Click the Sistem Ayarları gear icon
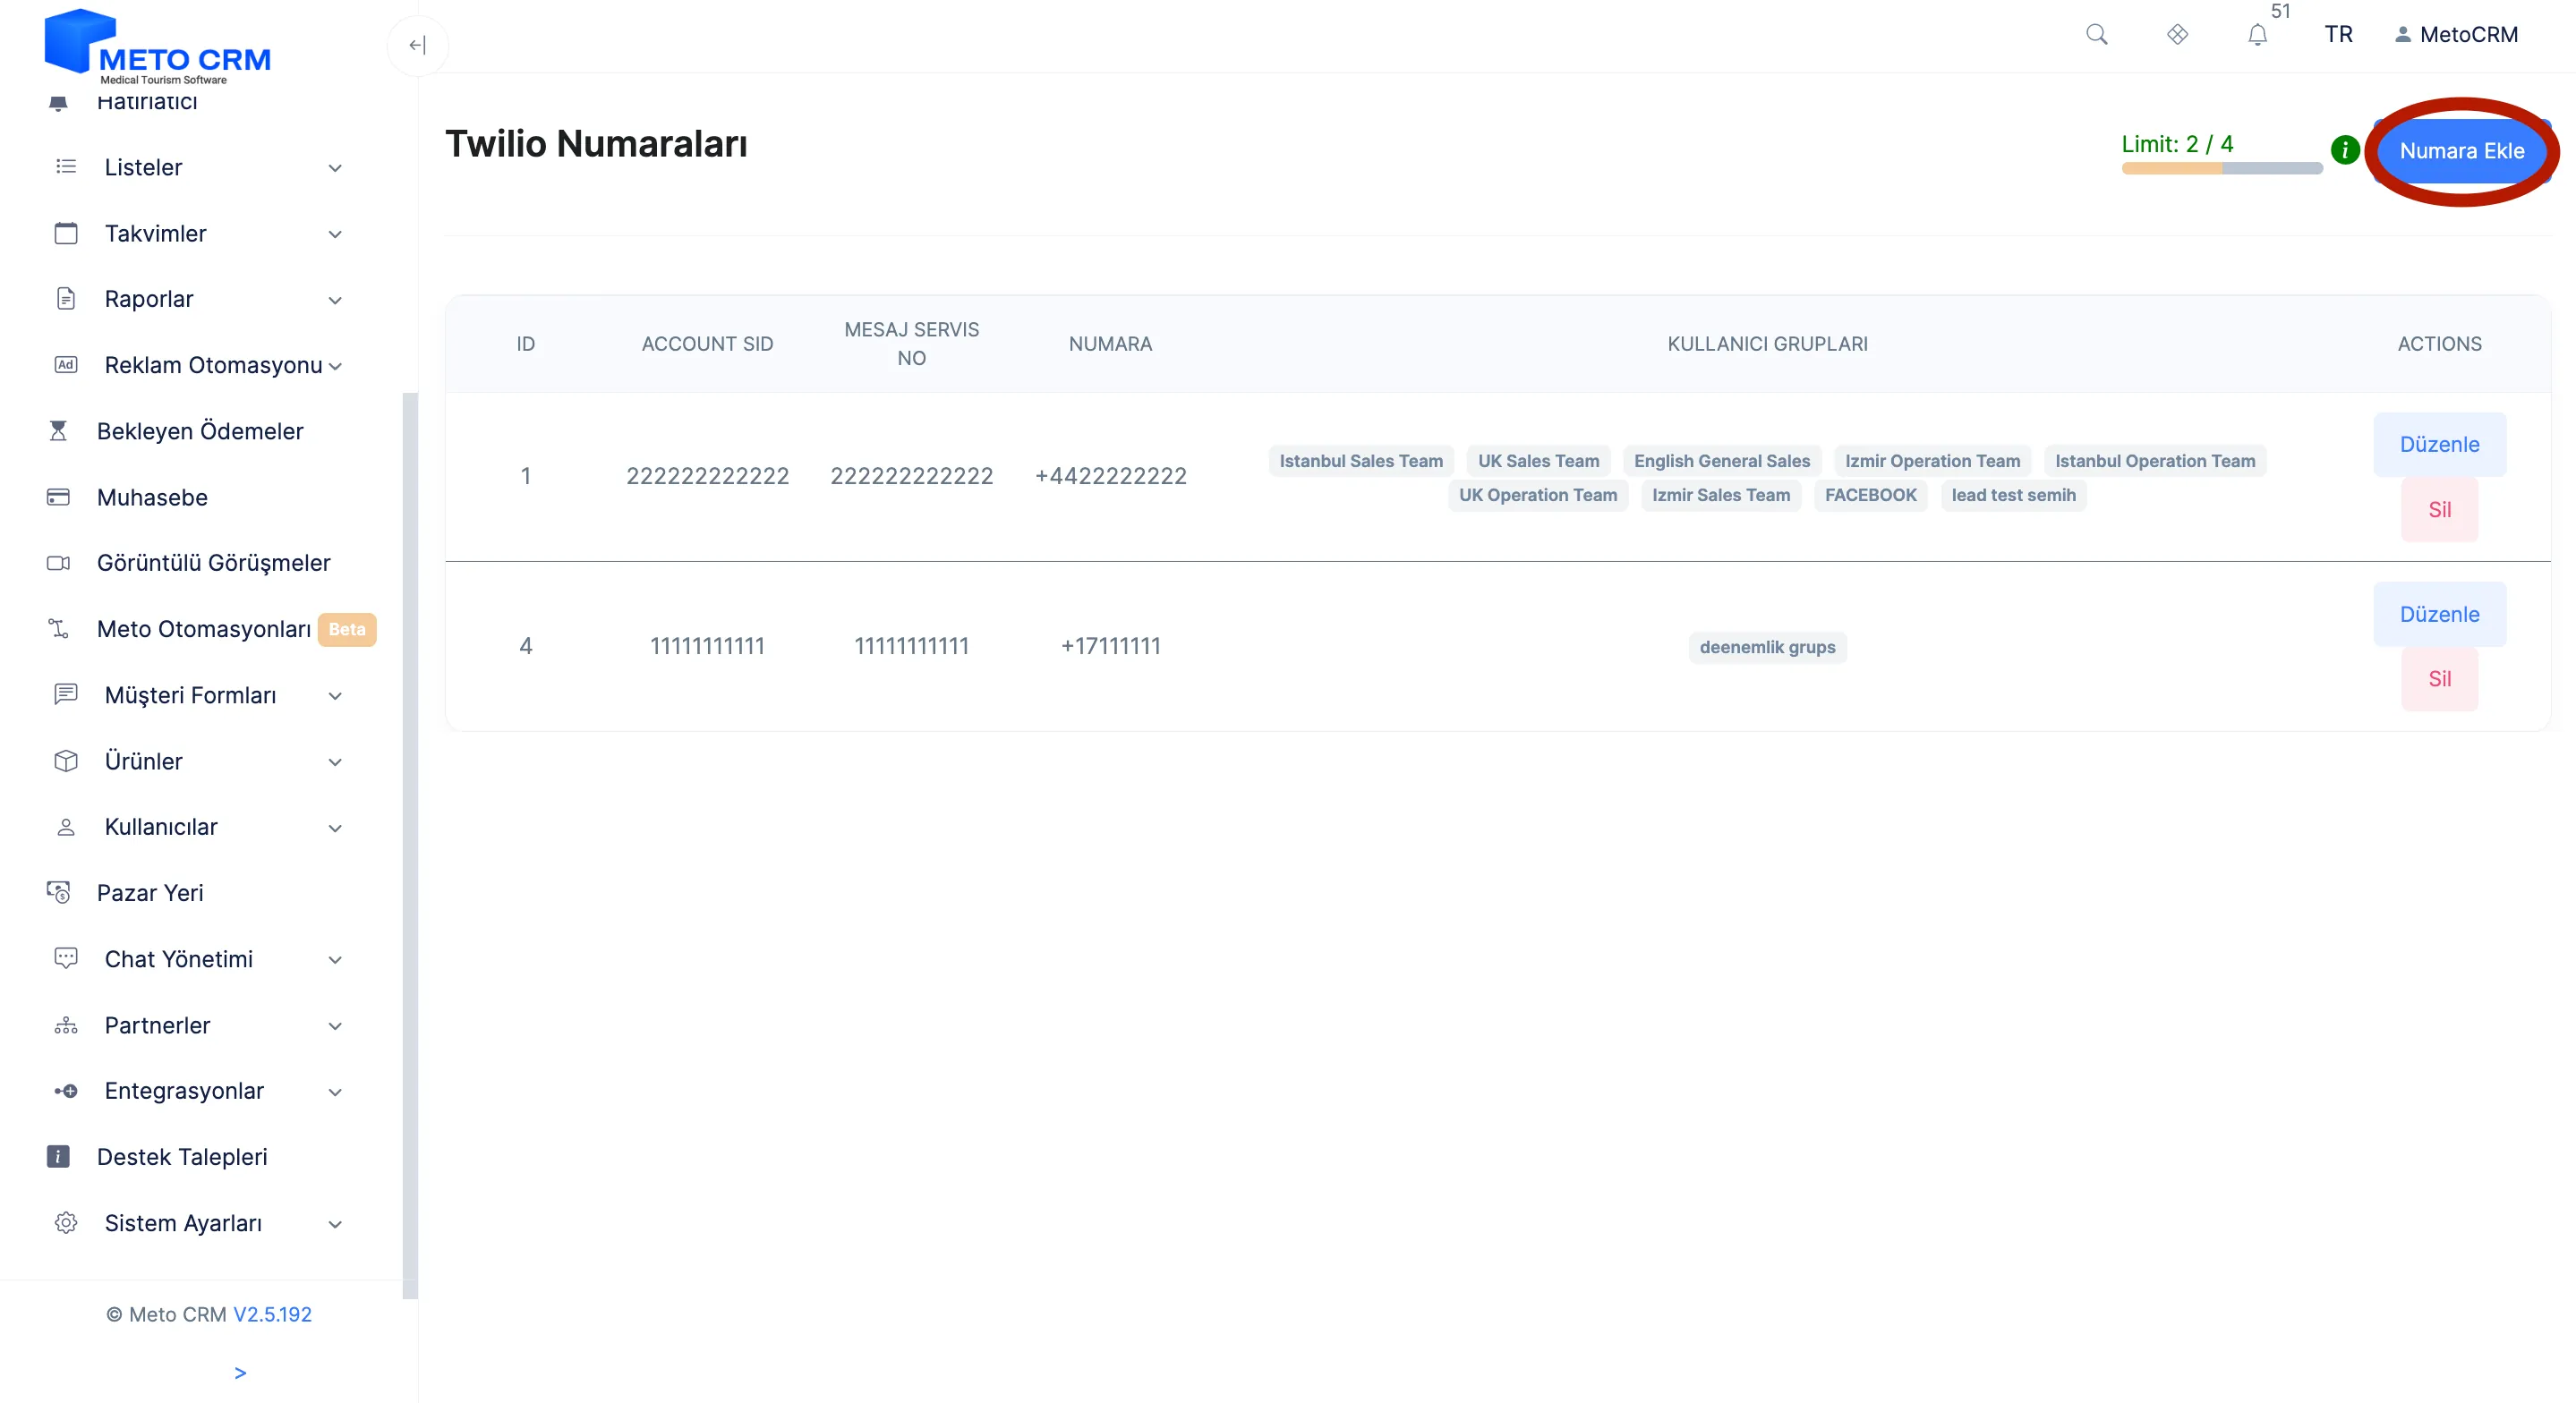This screenshot has height=1403, width=2576. click(66, 1223)
